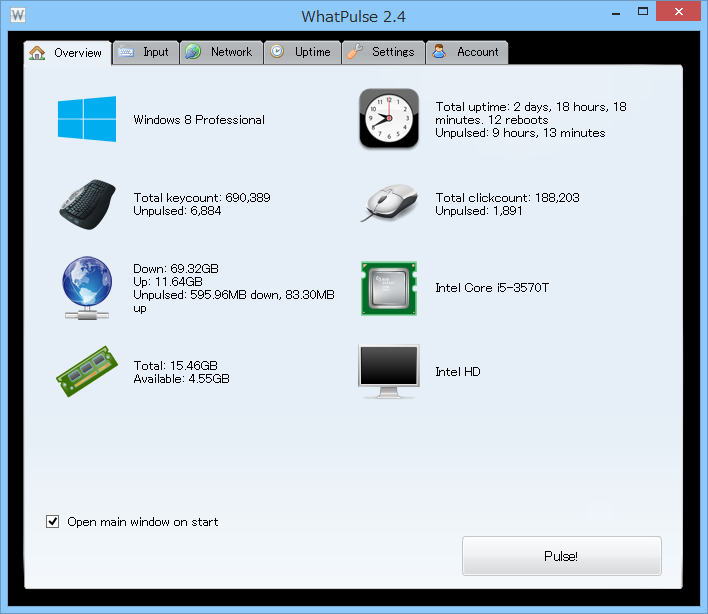Viewport: 708px width, 614px height.
Task: Click the RAM memory stick icon
Action: pyautogui.click(x=87, y=372)
